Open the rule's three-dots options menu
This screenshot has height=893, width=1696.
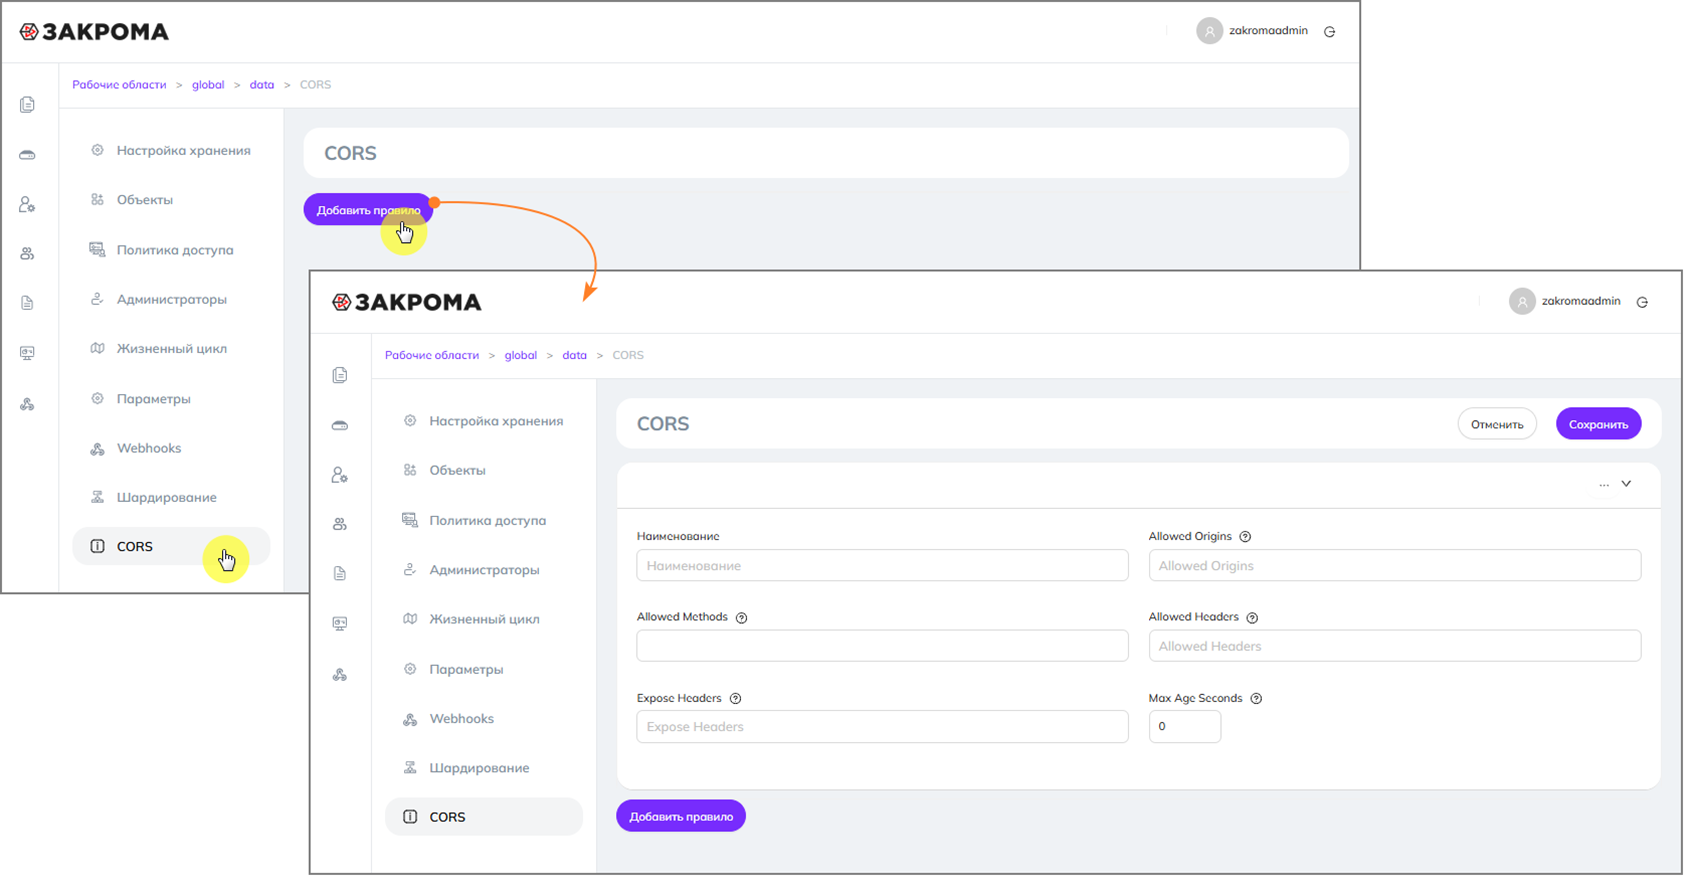coord(1604,485)
